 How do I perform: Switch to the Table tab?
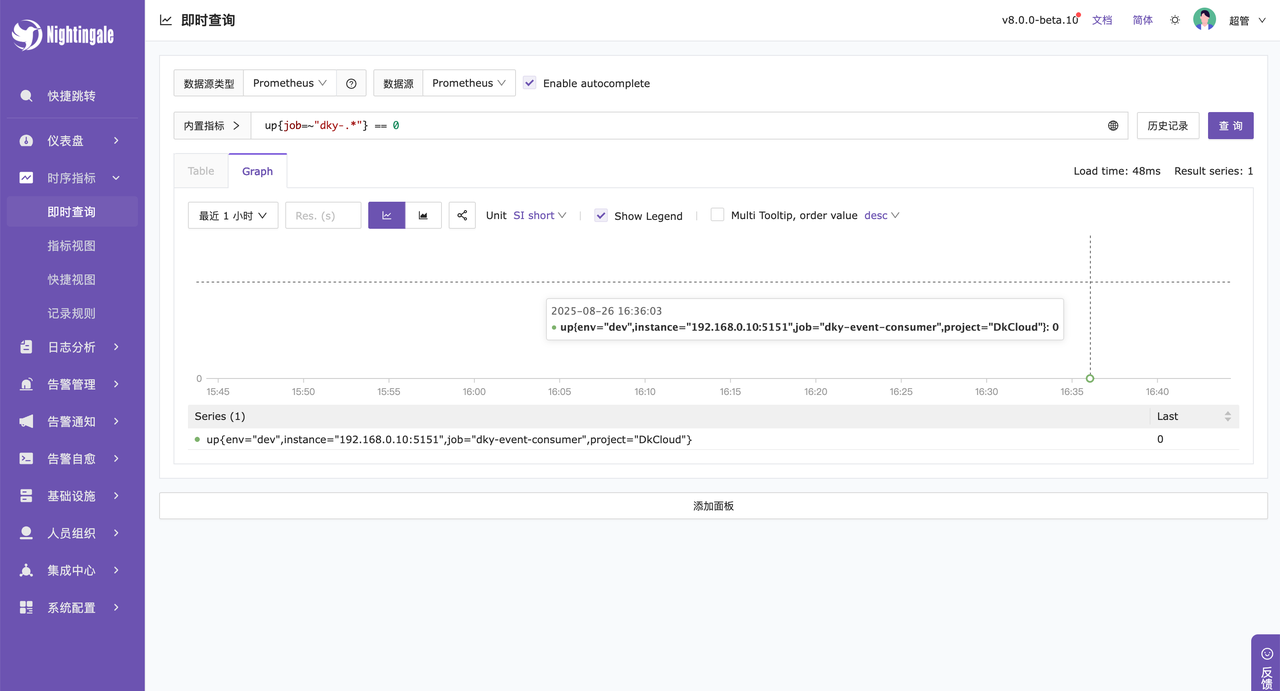[201, 171]
